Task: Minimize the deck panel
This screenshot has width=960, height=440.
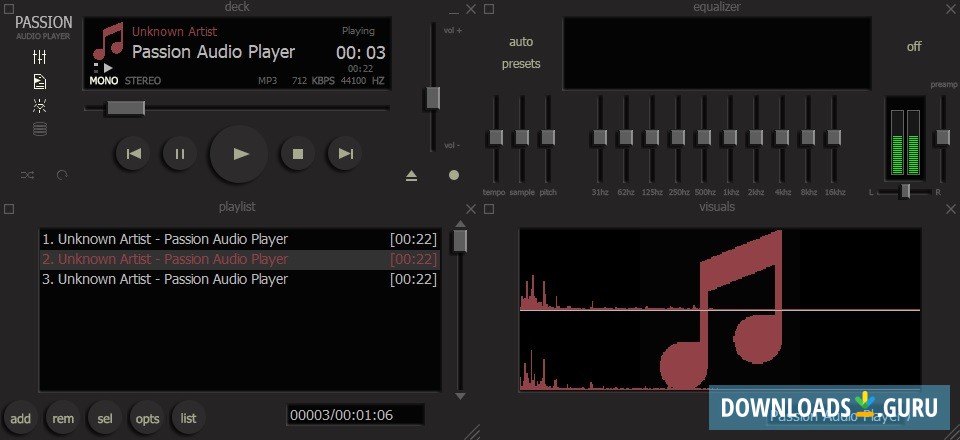Action: click(454, 10)
